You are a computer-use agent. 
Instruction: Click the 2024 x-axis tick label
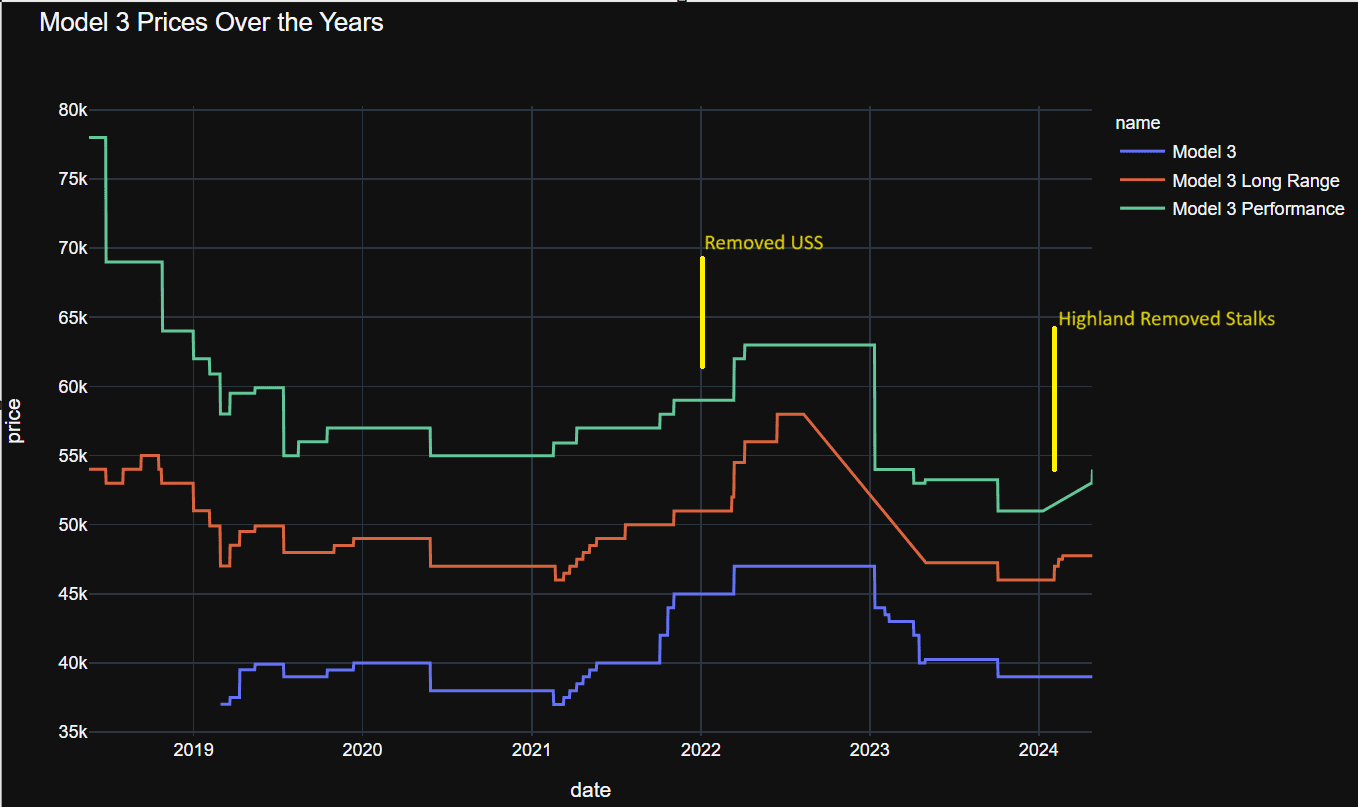point(1040,752)
